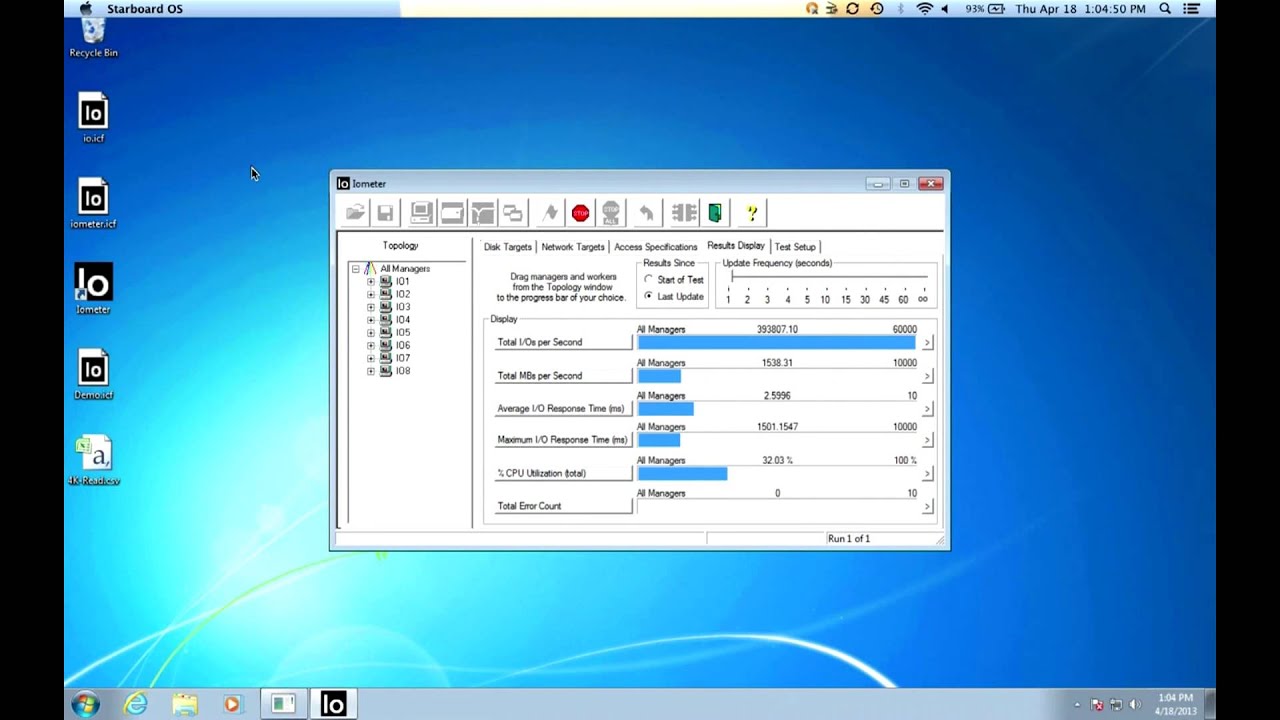This screenshot has width=1280, height=720.
Task: Start a new manager computer icon
Action: click(421, 213)
